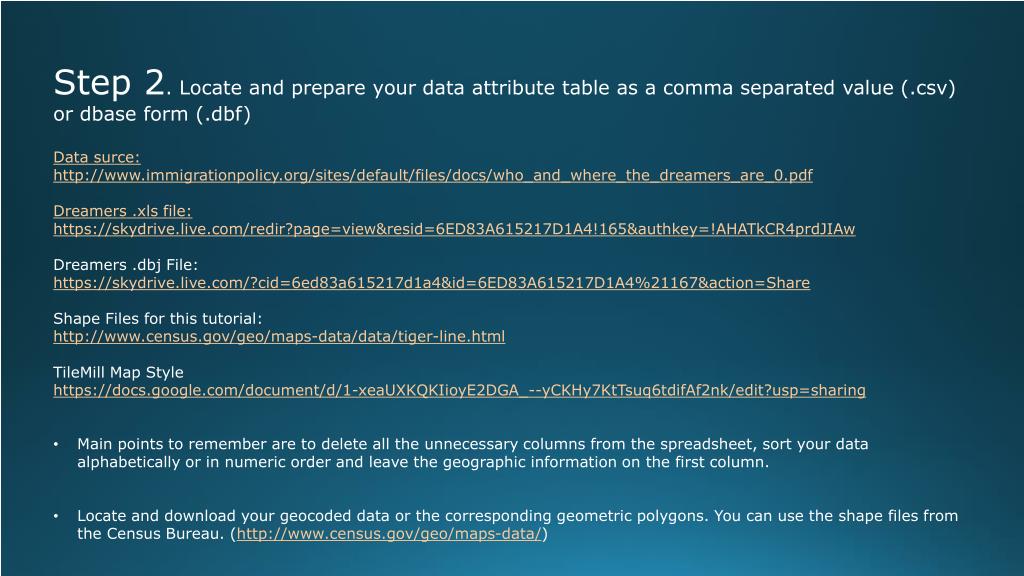Click the underlined "Data surce:" label
1024x576 pixels.
[97, 157]
